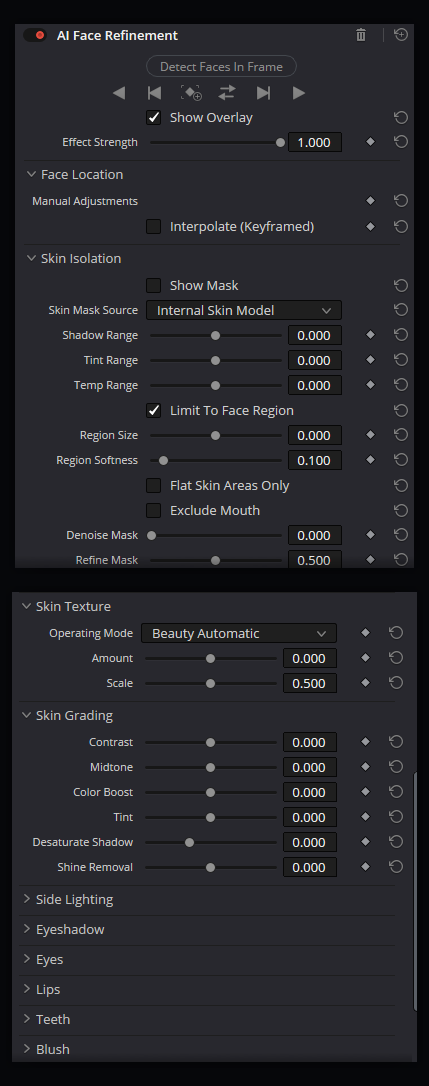Enable the Exclude Mouth checkbox
This screenshot has width=429, height=1086.
[154, 510]
